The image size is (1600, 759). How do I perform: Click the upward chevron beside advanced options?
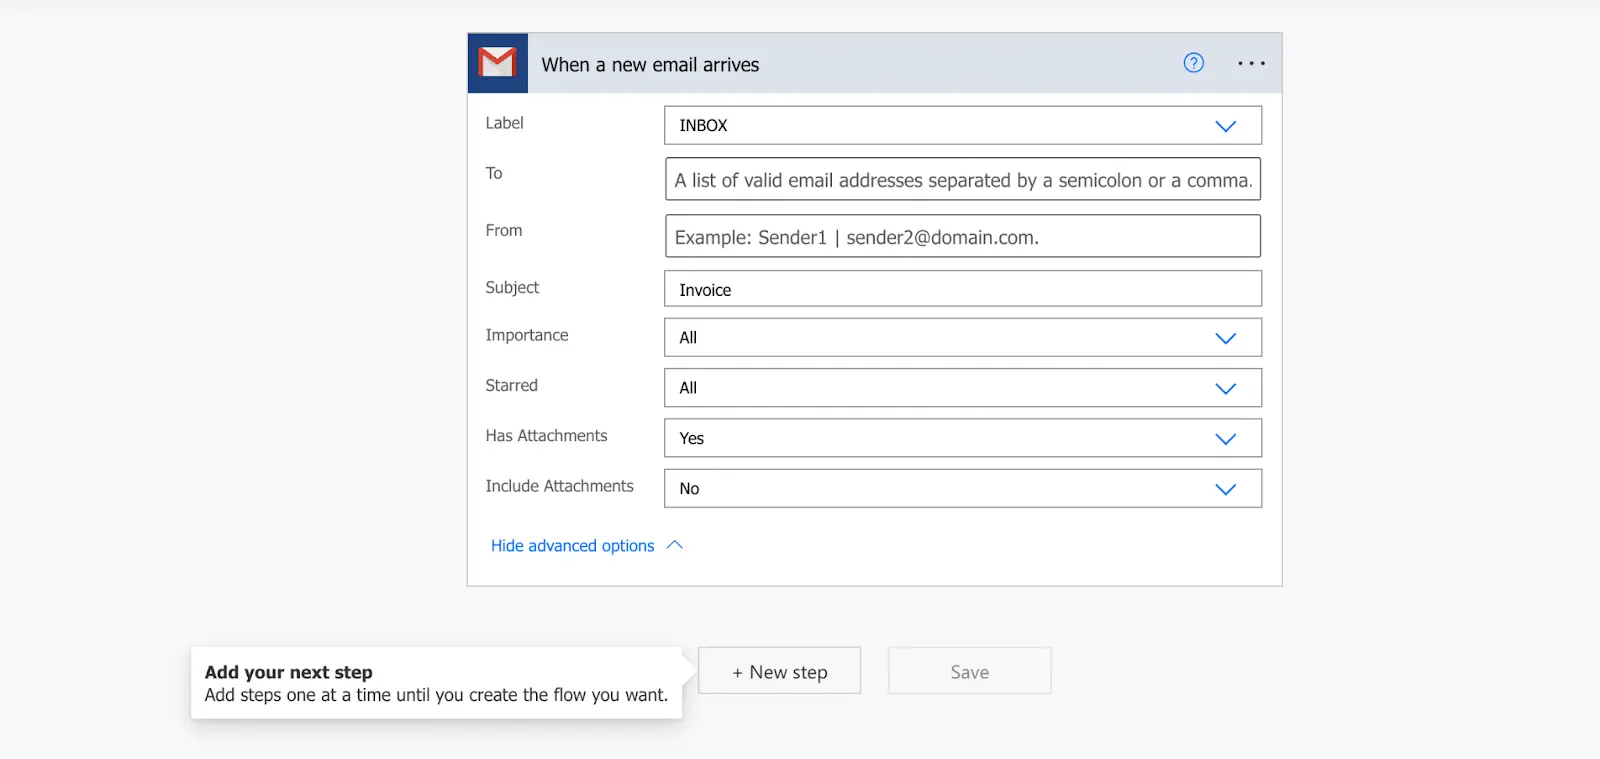(x=675, y=545)
